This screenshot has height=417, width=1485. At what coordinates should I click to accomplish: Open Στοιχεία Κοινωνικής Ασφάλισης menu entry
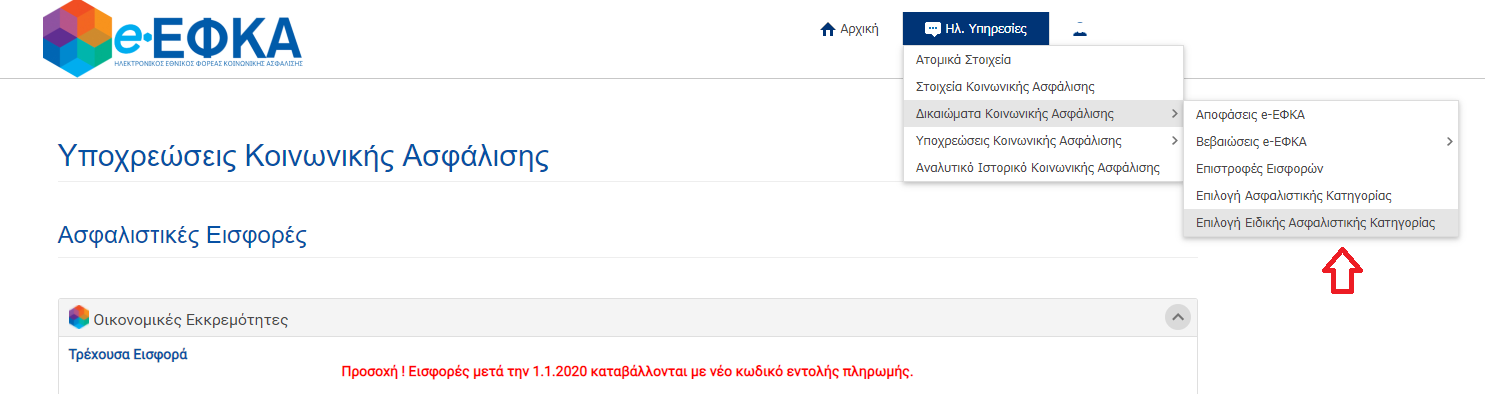1005,87
